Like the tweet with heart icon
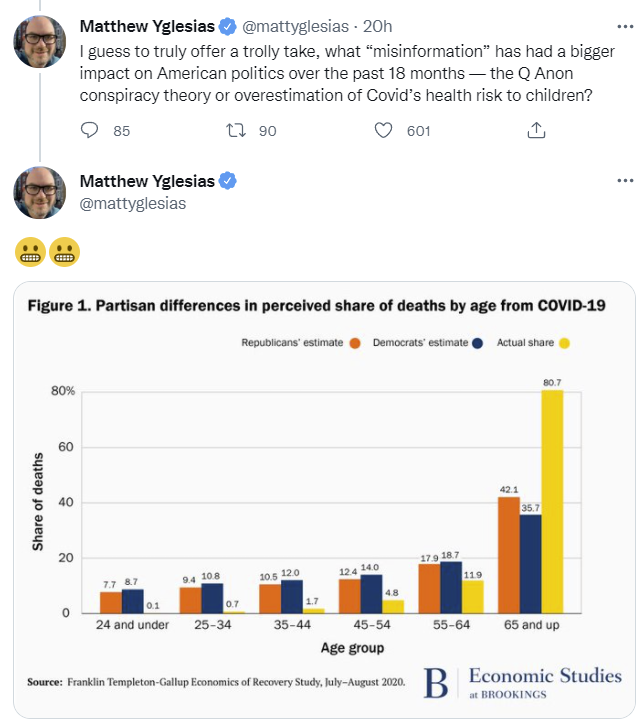Image resolution: width=643 pixels, height=728 pixels. (383, 130)
